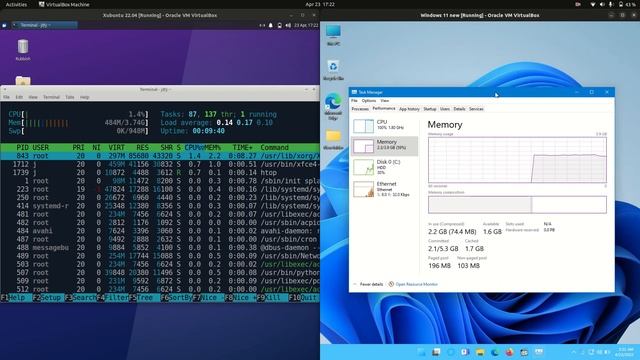Open File menu in Xubuntu Terminal
The image size is (640, 360).
pos(7,97)
